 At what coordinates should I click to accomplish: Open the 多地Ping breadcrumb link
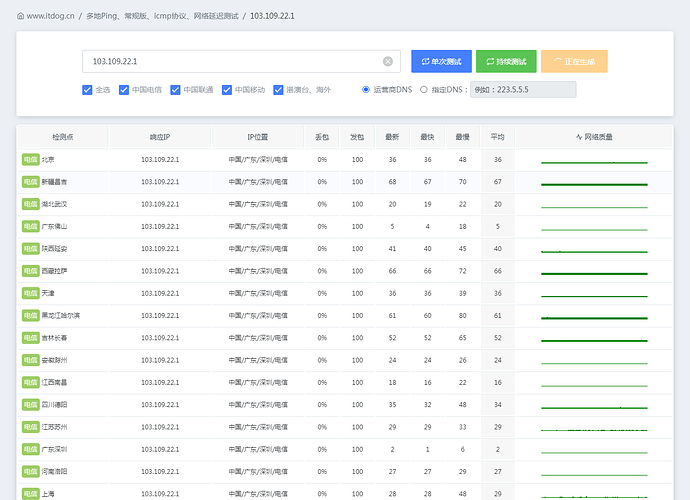162,16
